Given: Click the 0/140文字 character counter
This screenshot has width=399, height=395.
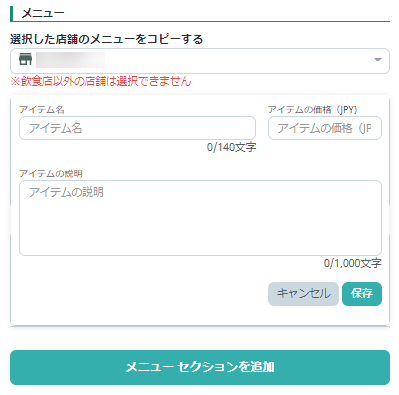Looking at the screenshot, I should pyautogui.click(x=231, y=147).
